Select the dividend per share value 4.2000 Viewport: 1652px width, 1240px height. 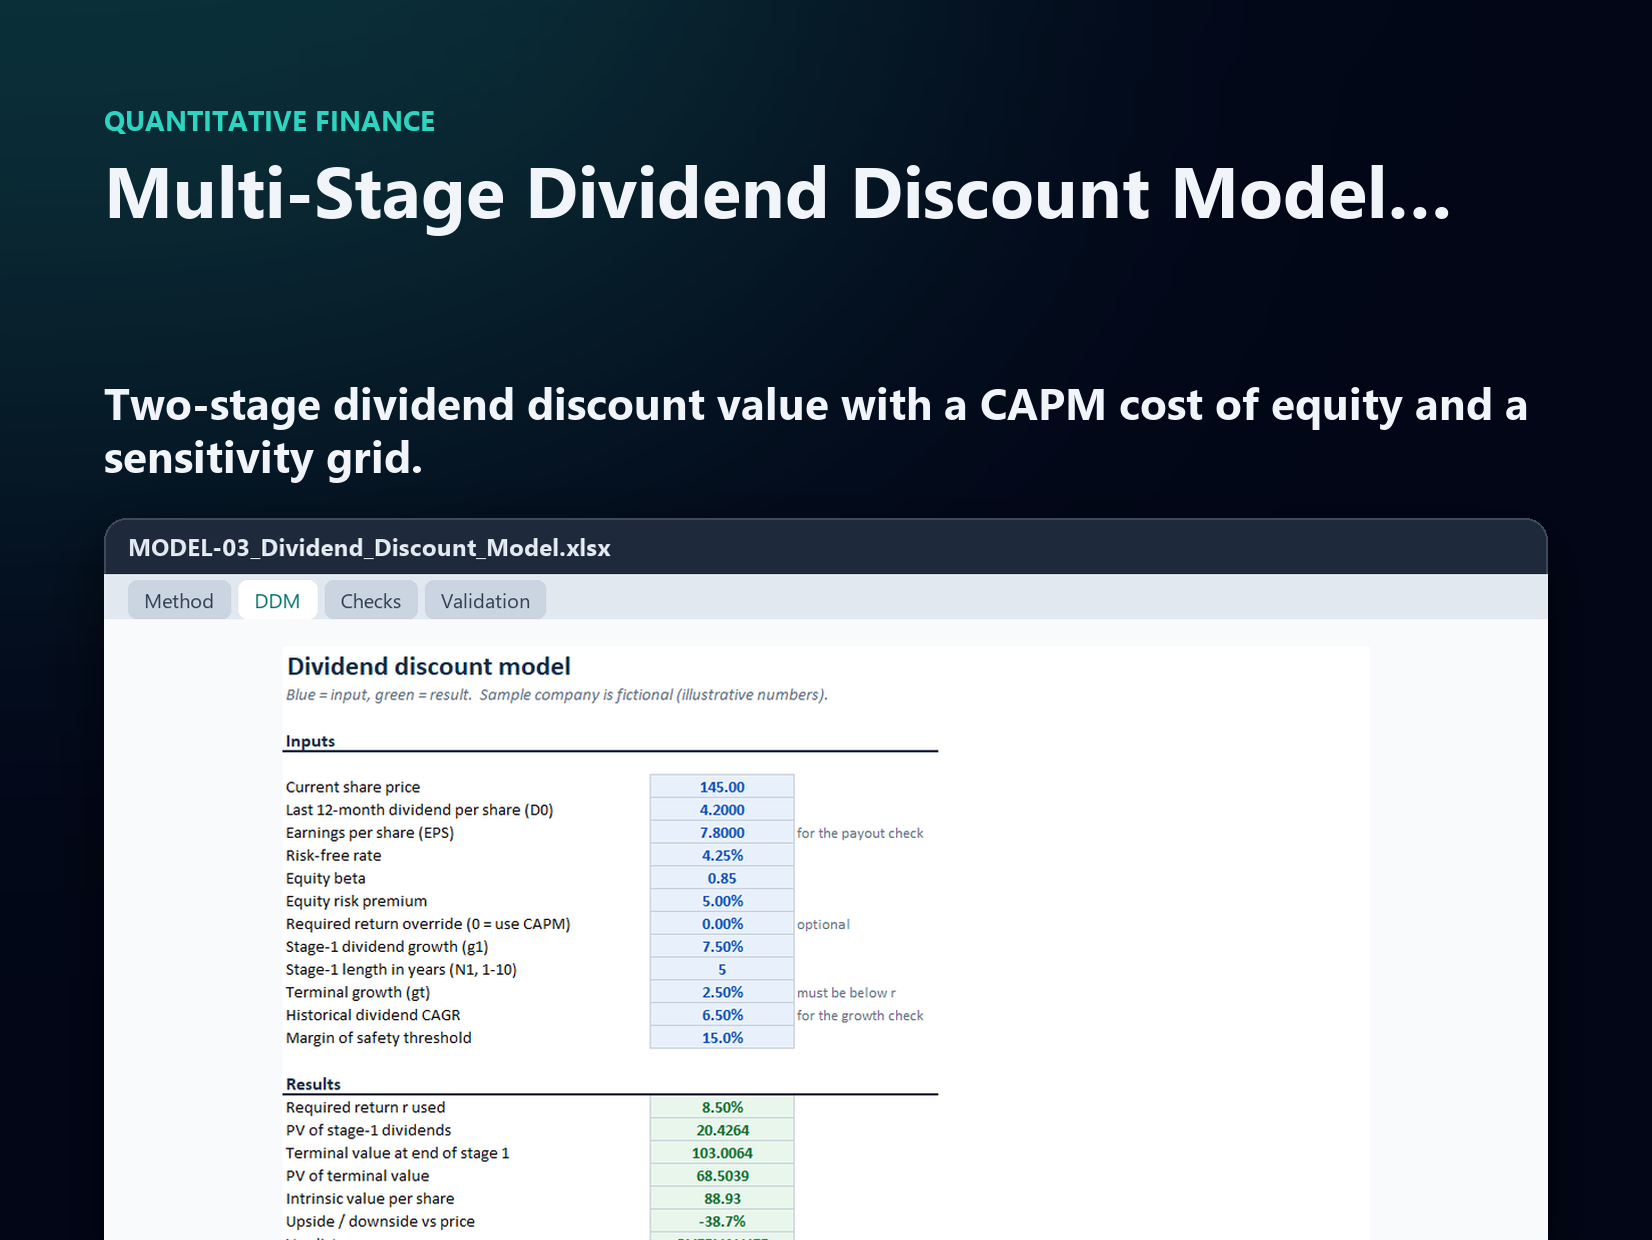pyautogui.click(x=722, y=810)
